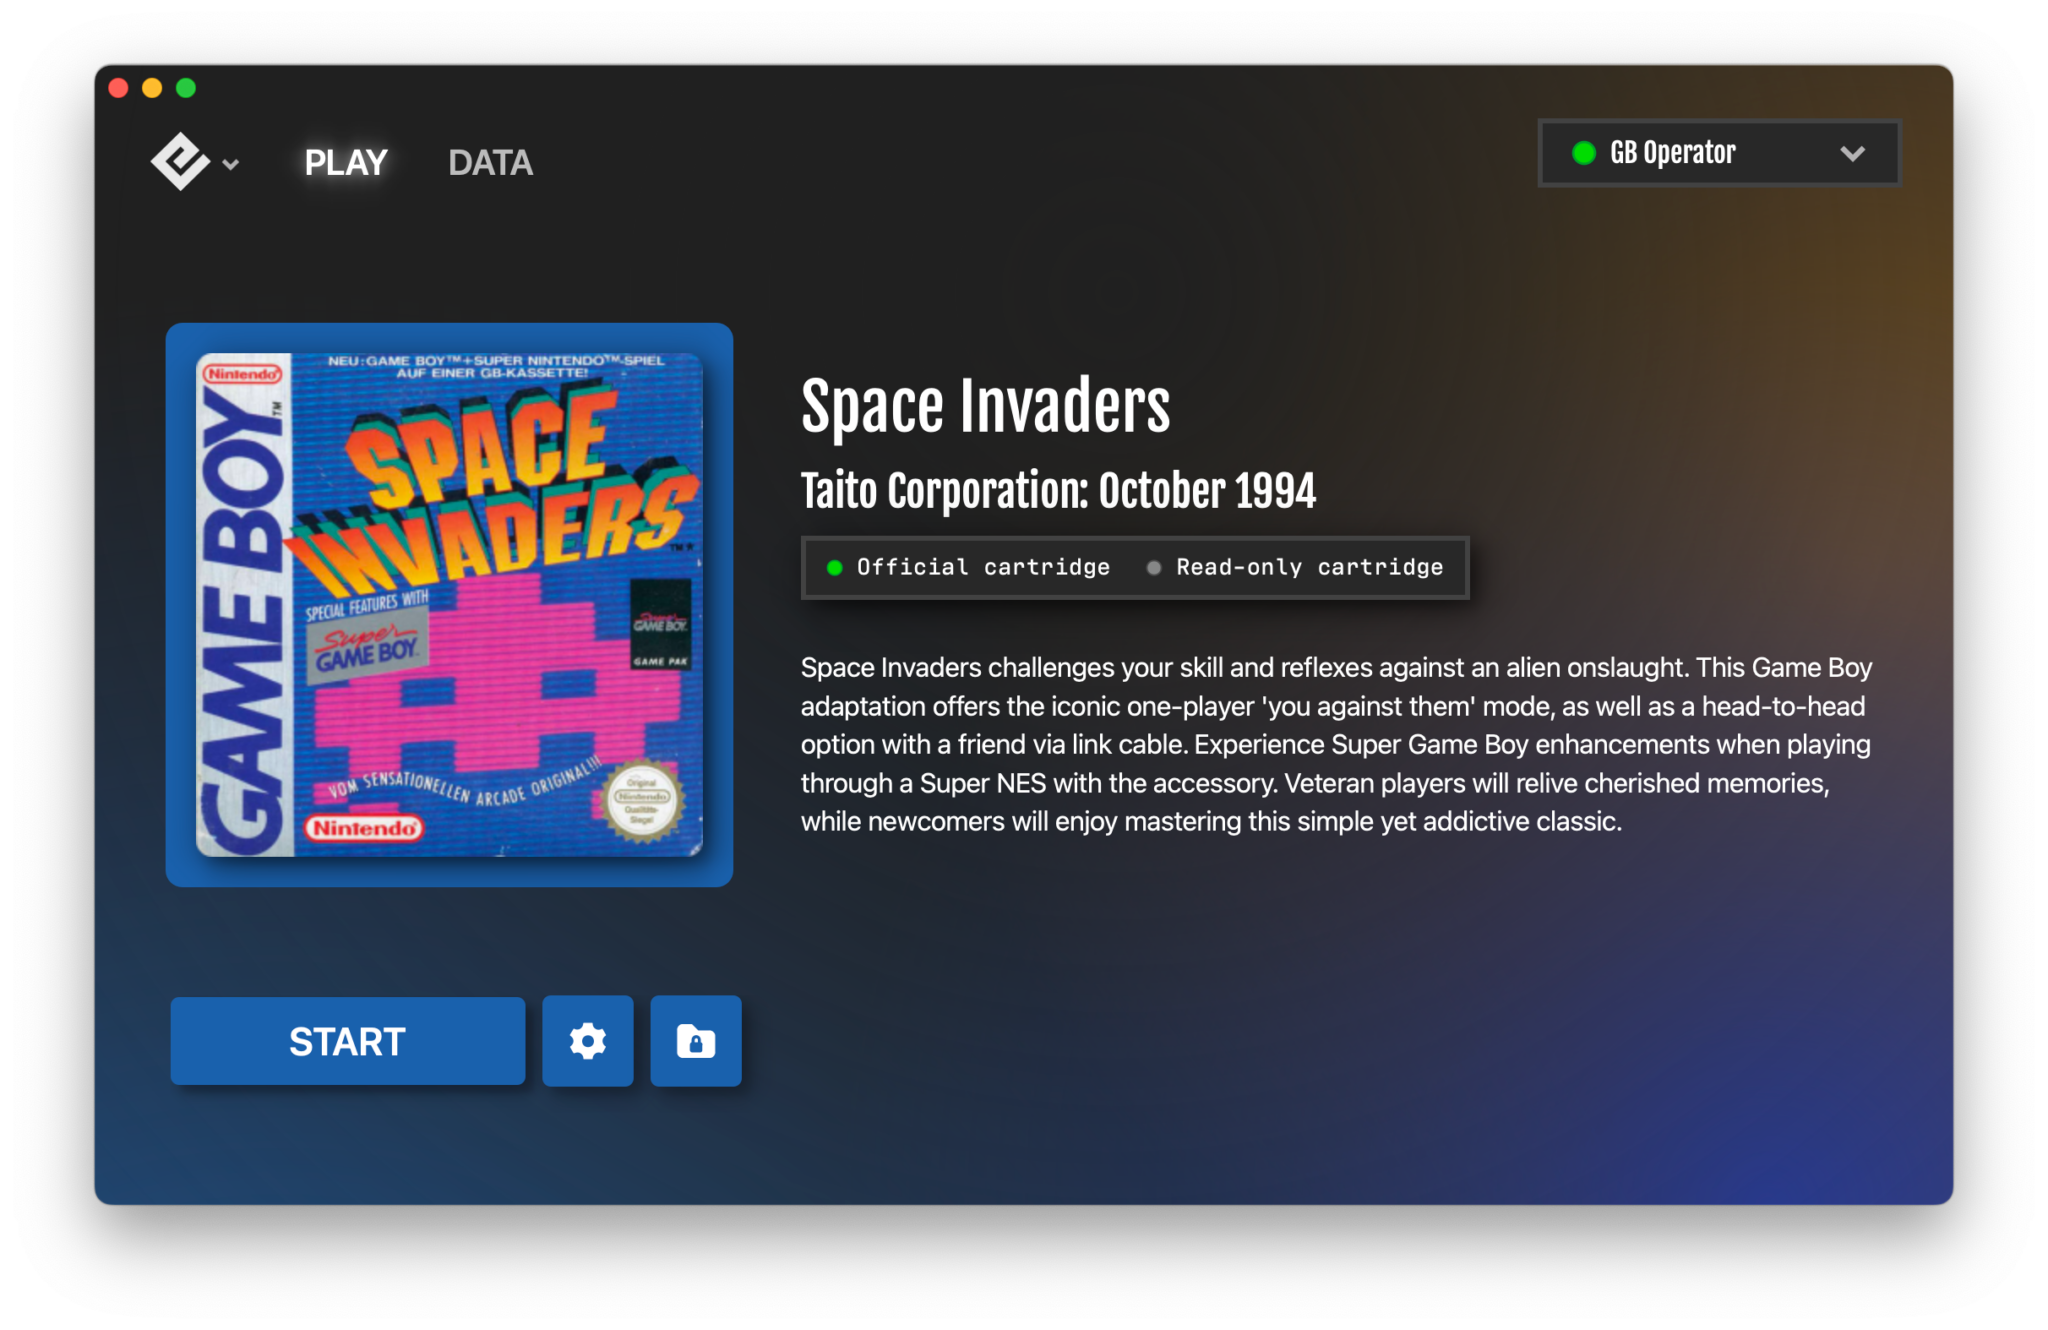
Task: Click the Read-only cartridge status label
Action: [x=1309, y=567]
